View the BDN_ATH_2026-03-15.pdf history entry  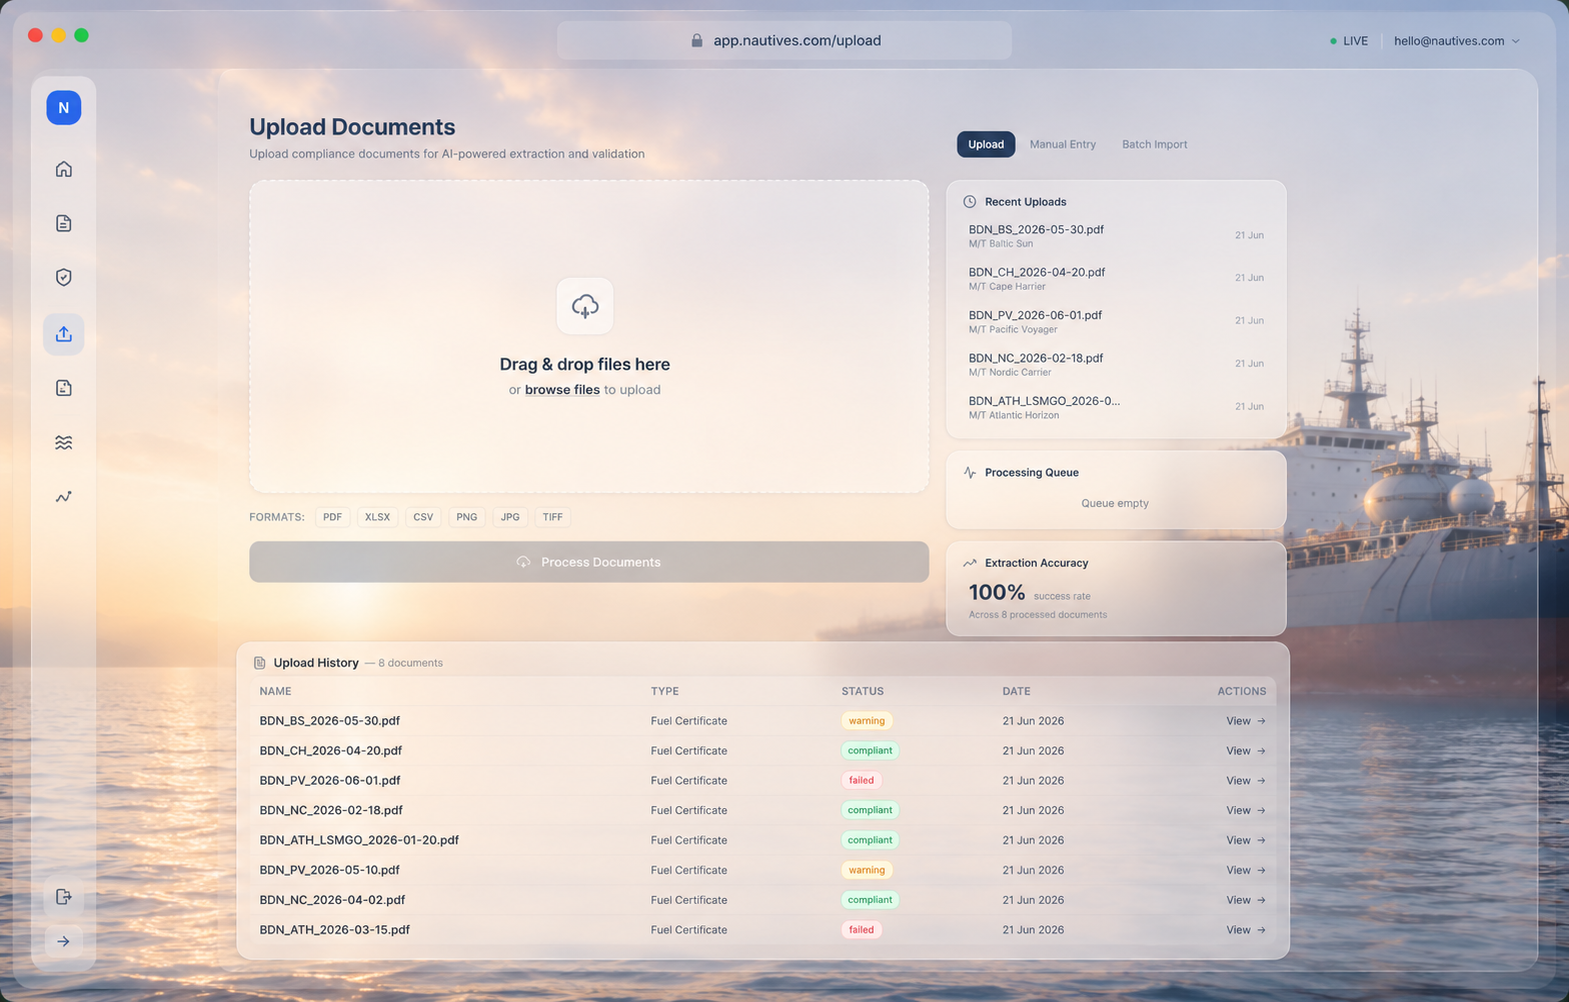point(1245,930)
